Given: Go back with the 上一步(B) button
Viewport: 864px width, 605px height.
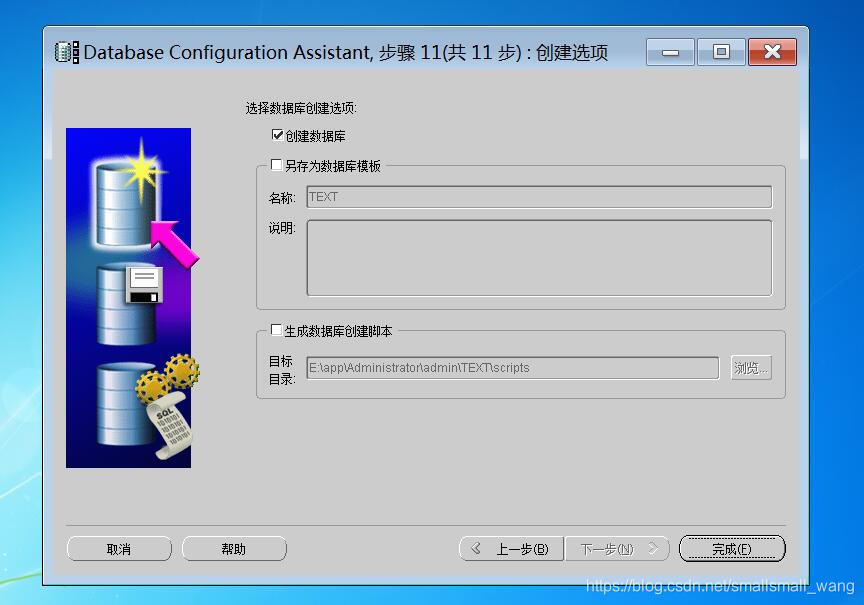Looking at the screenshot, I should (x=511, y=549).
